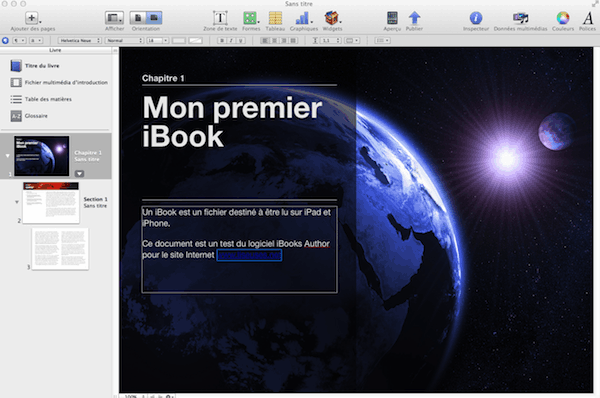Image resolution: width=600 pixels, height=398 pixels.
Task: Click the Chapitre 1 heading text
Action: 163,78
